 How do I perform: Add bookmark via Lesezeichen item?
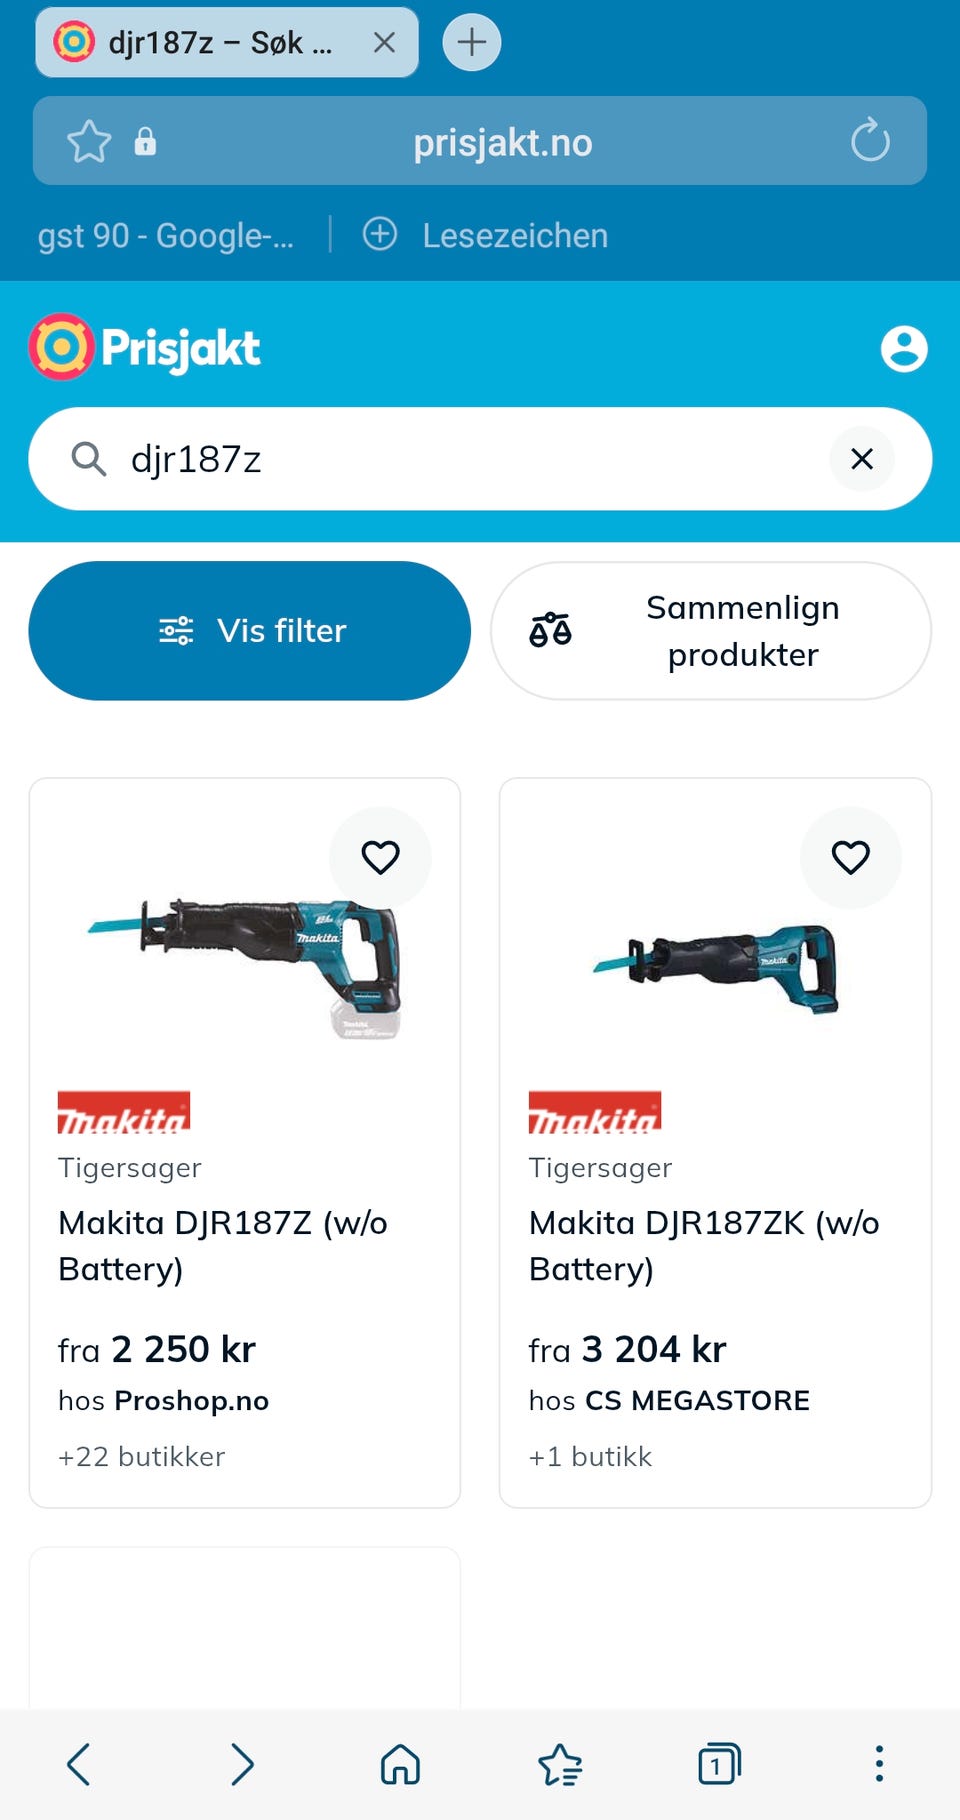click(485, 235)
